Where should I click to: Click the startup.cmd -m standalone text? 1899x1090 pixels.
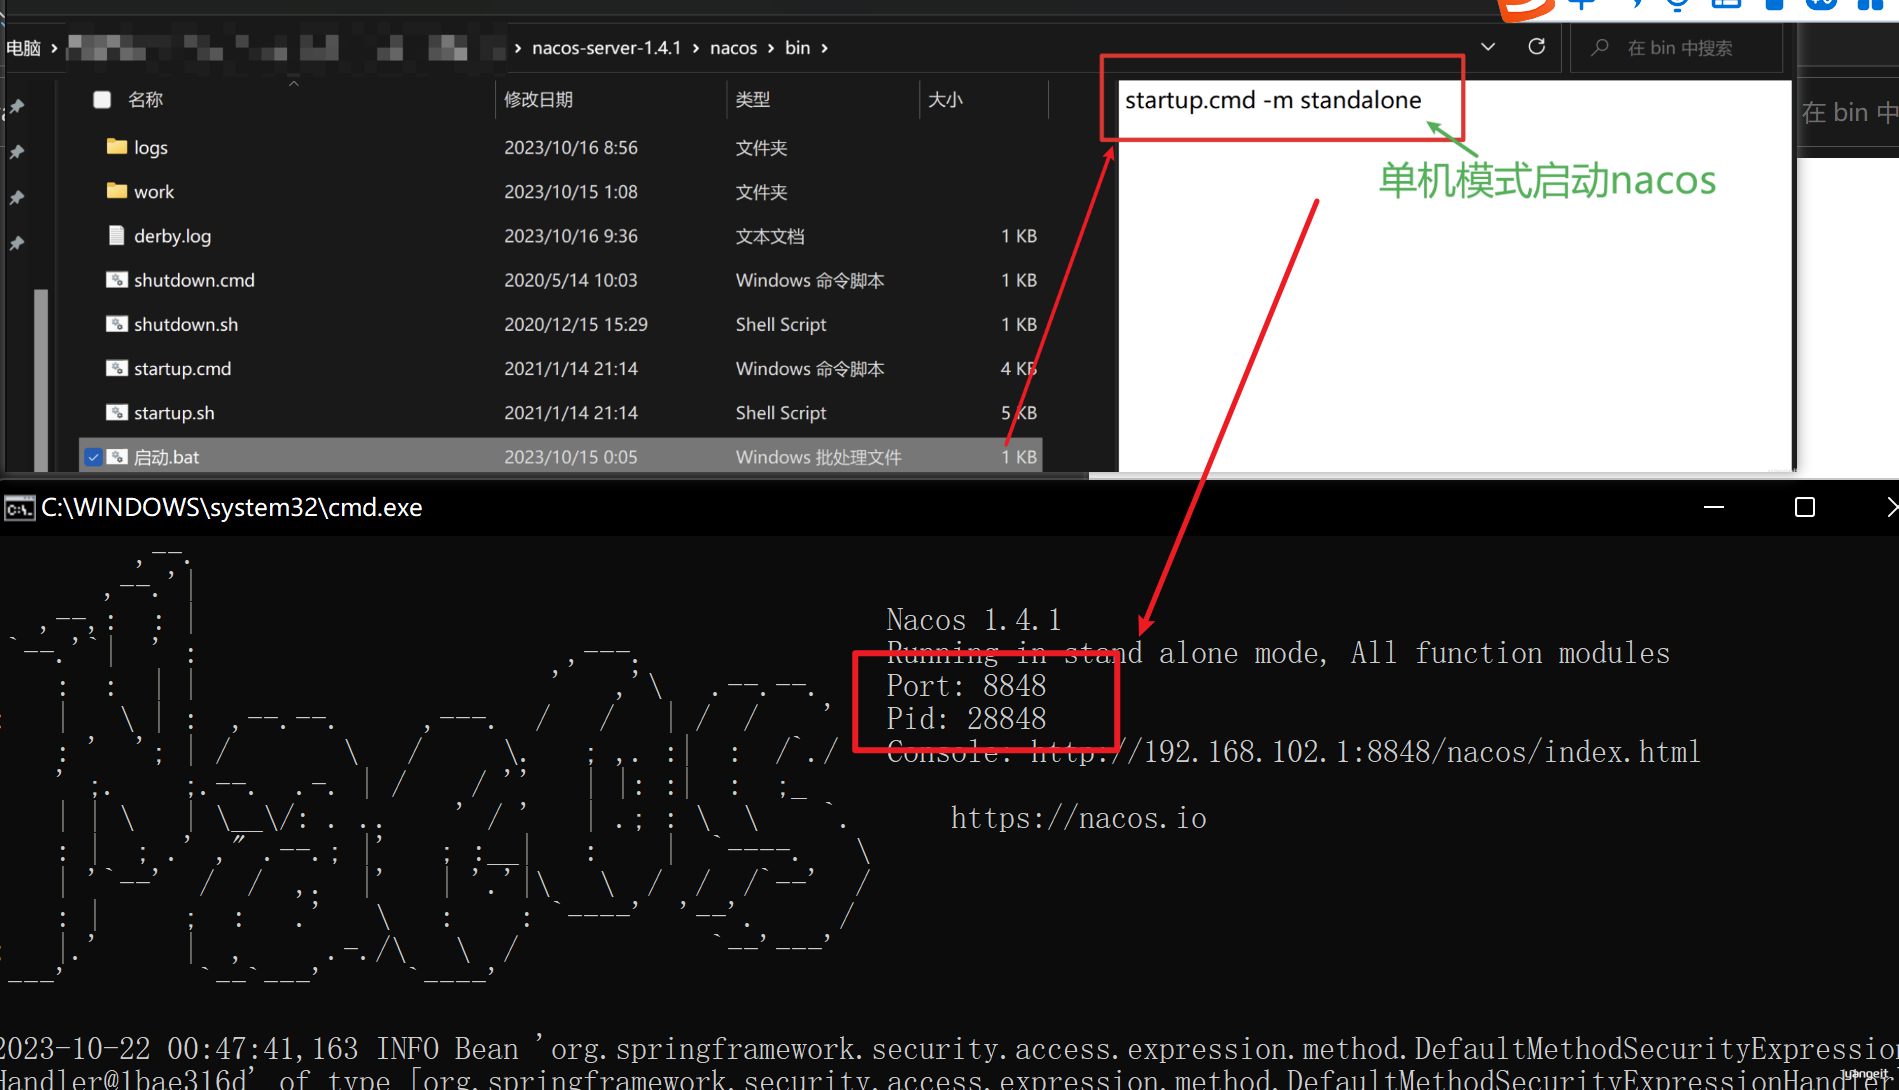coord(1273,100)
